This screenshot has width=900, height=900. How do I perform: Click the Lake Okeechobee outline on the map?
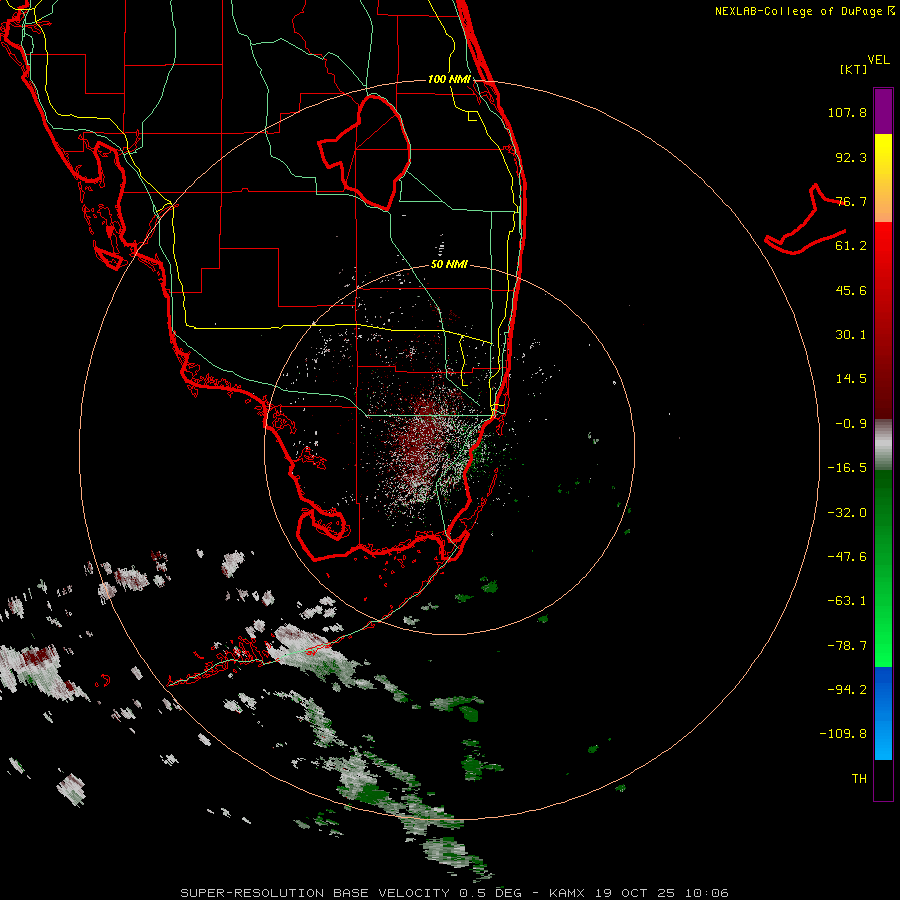tap(365, 152)
